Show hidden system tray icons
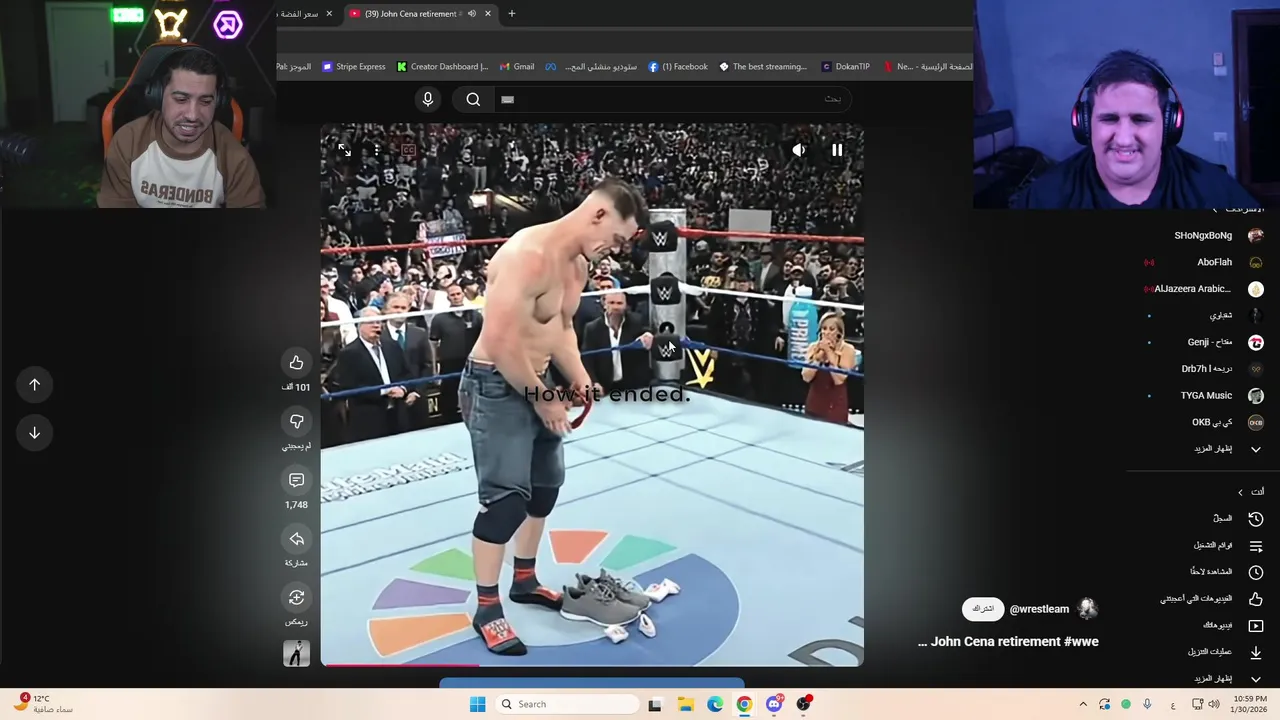The height and width of the screenshot is (720, 1280). tap(1083, 704)
